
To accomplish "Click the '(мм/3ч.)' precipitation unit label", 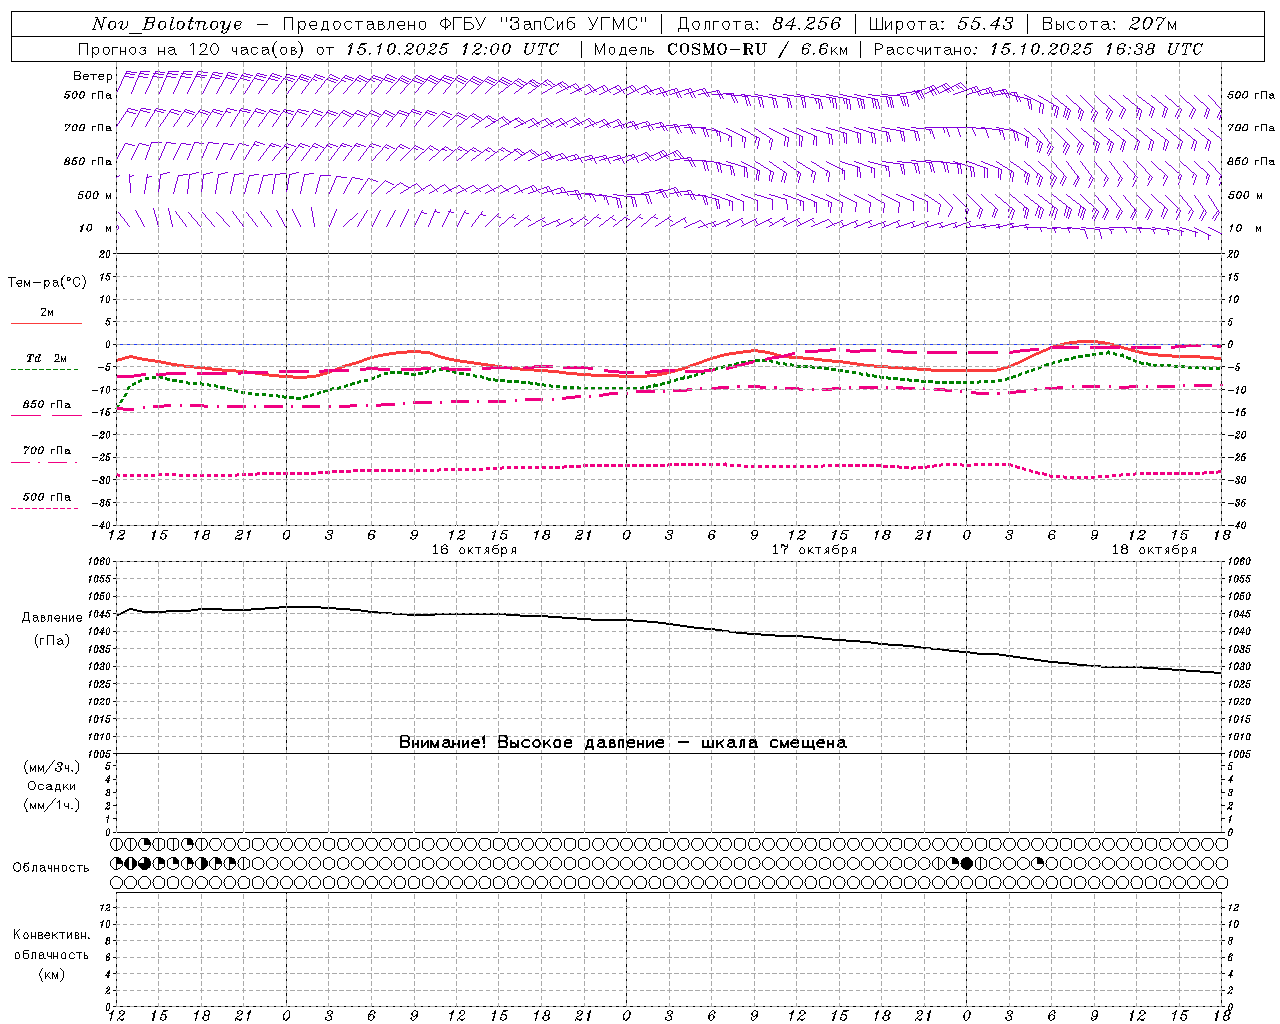I will [x=52, y=767].
